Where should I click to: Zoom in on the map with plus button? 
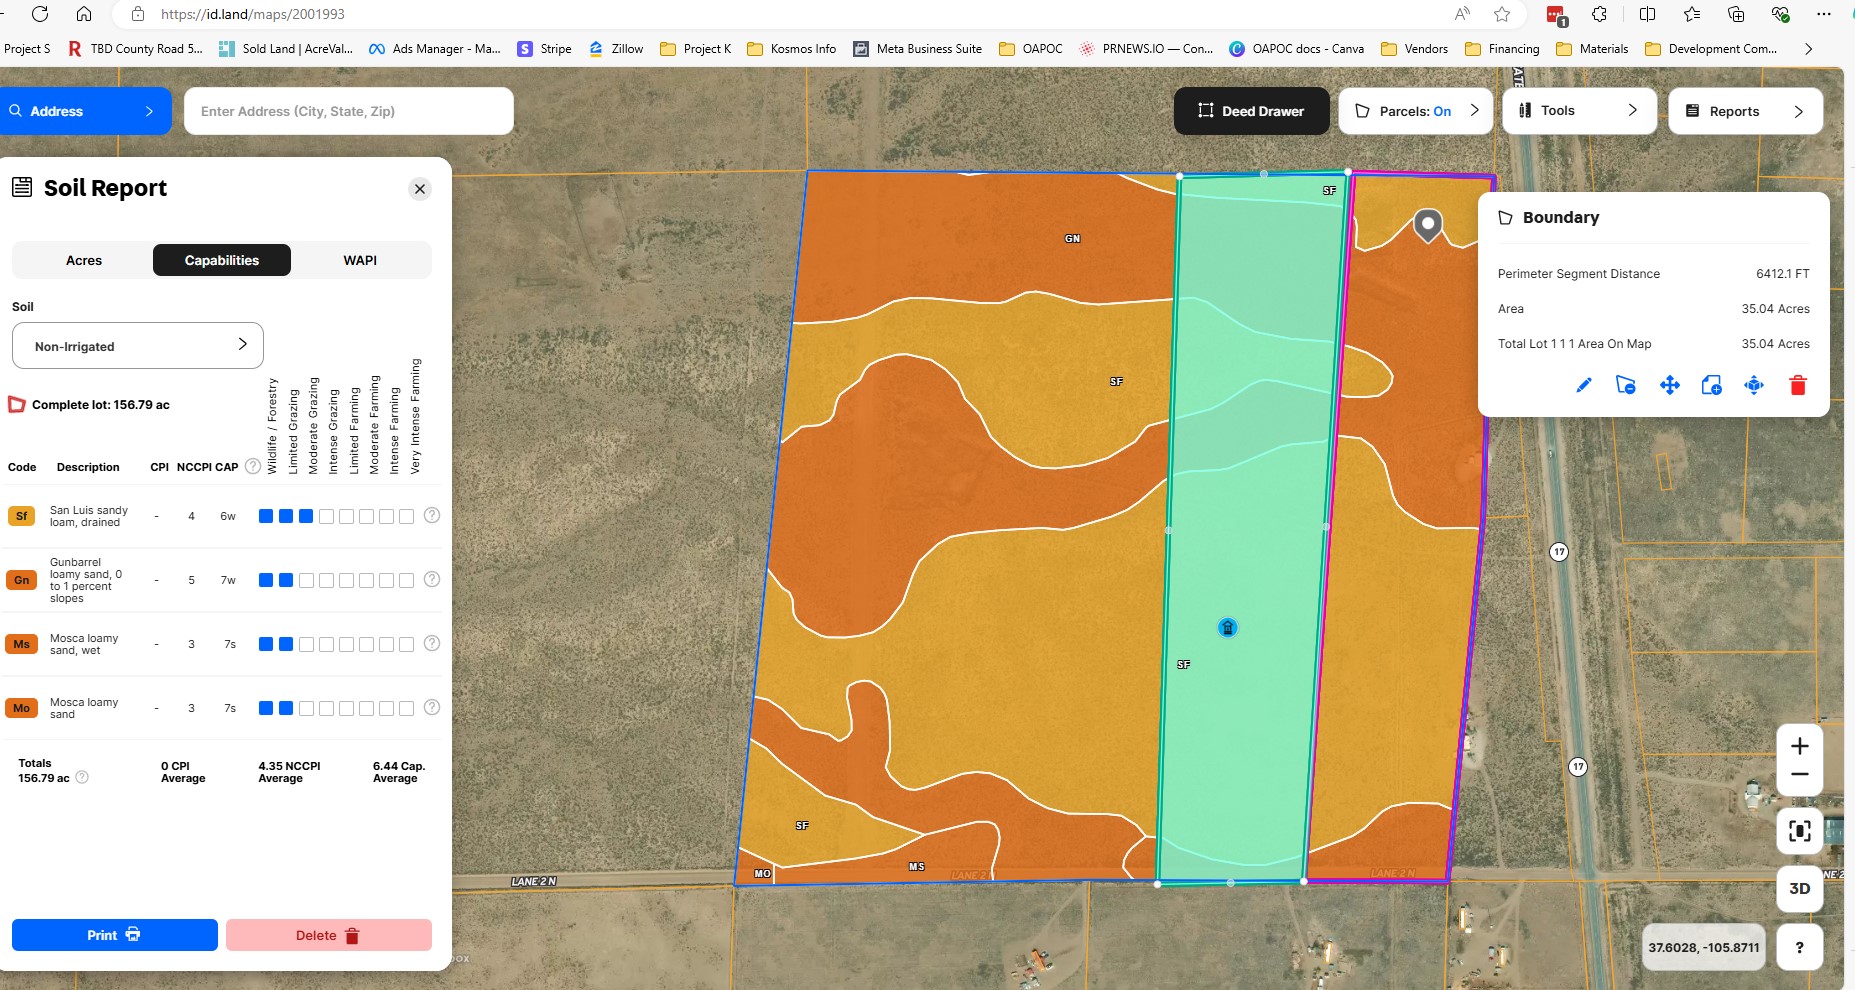coord(1799,746)
